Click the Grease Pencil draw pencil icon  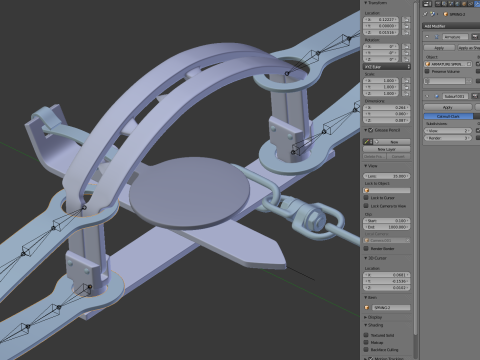[x=367, y=142]
